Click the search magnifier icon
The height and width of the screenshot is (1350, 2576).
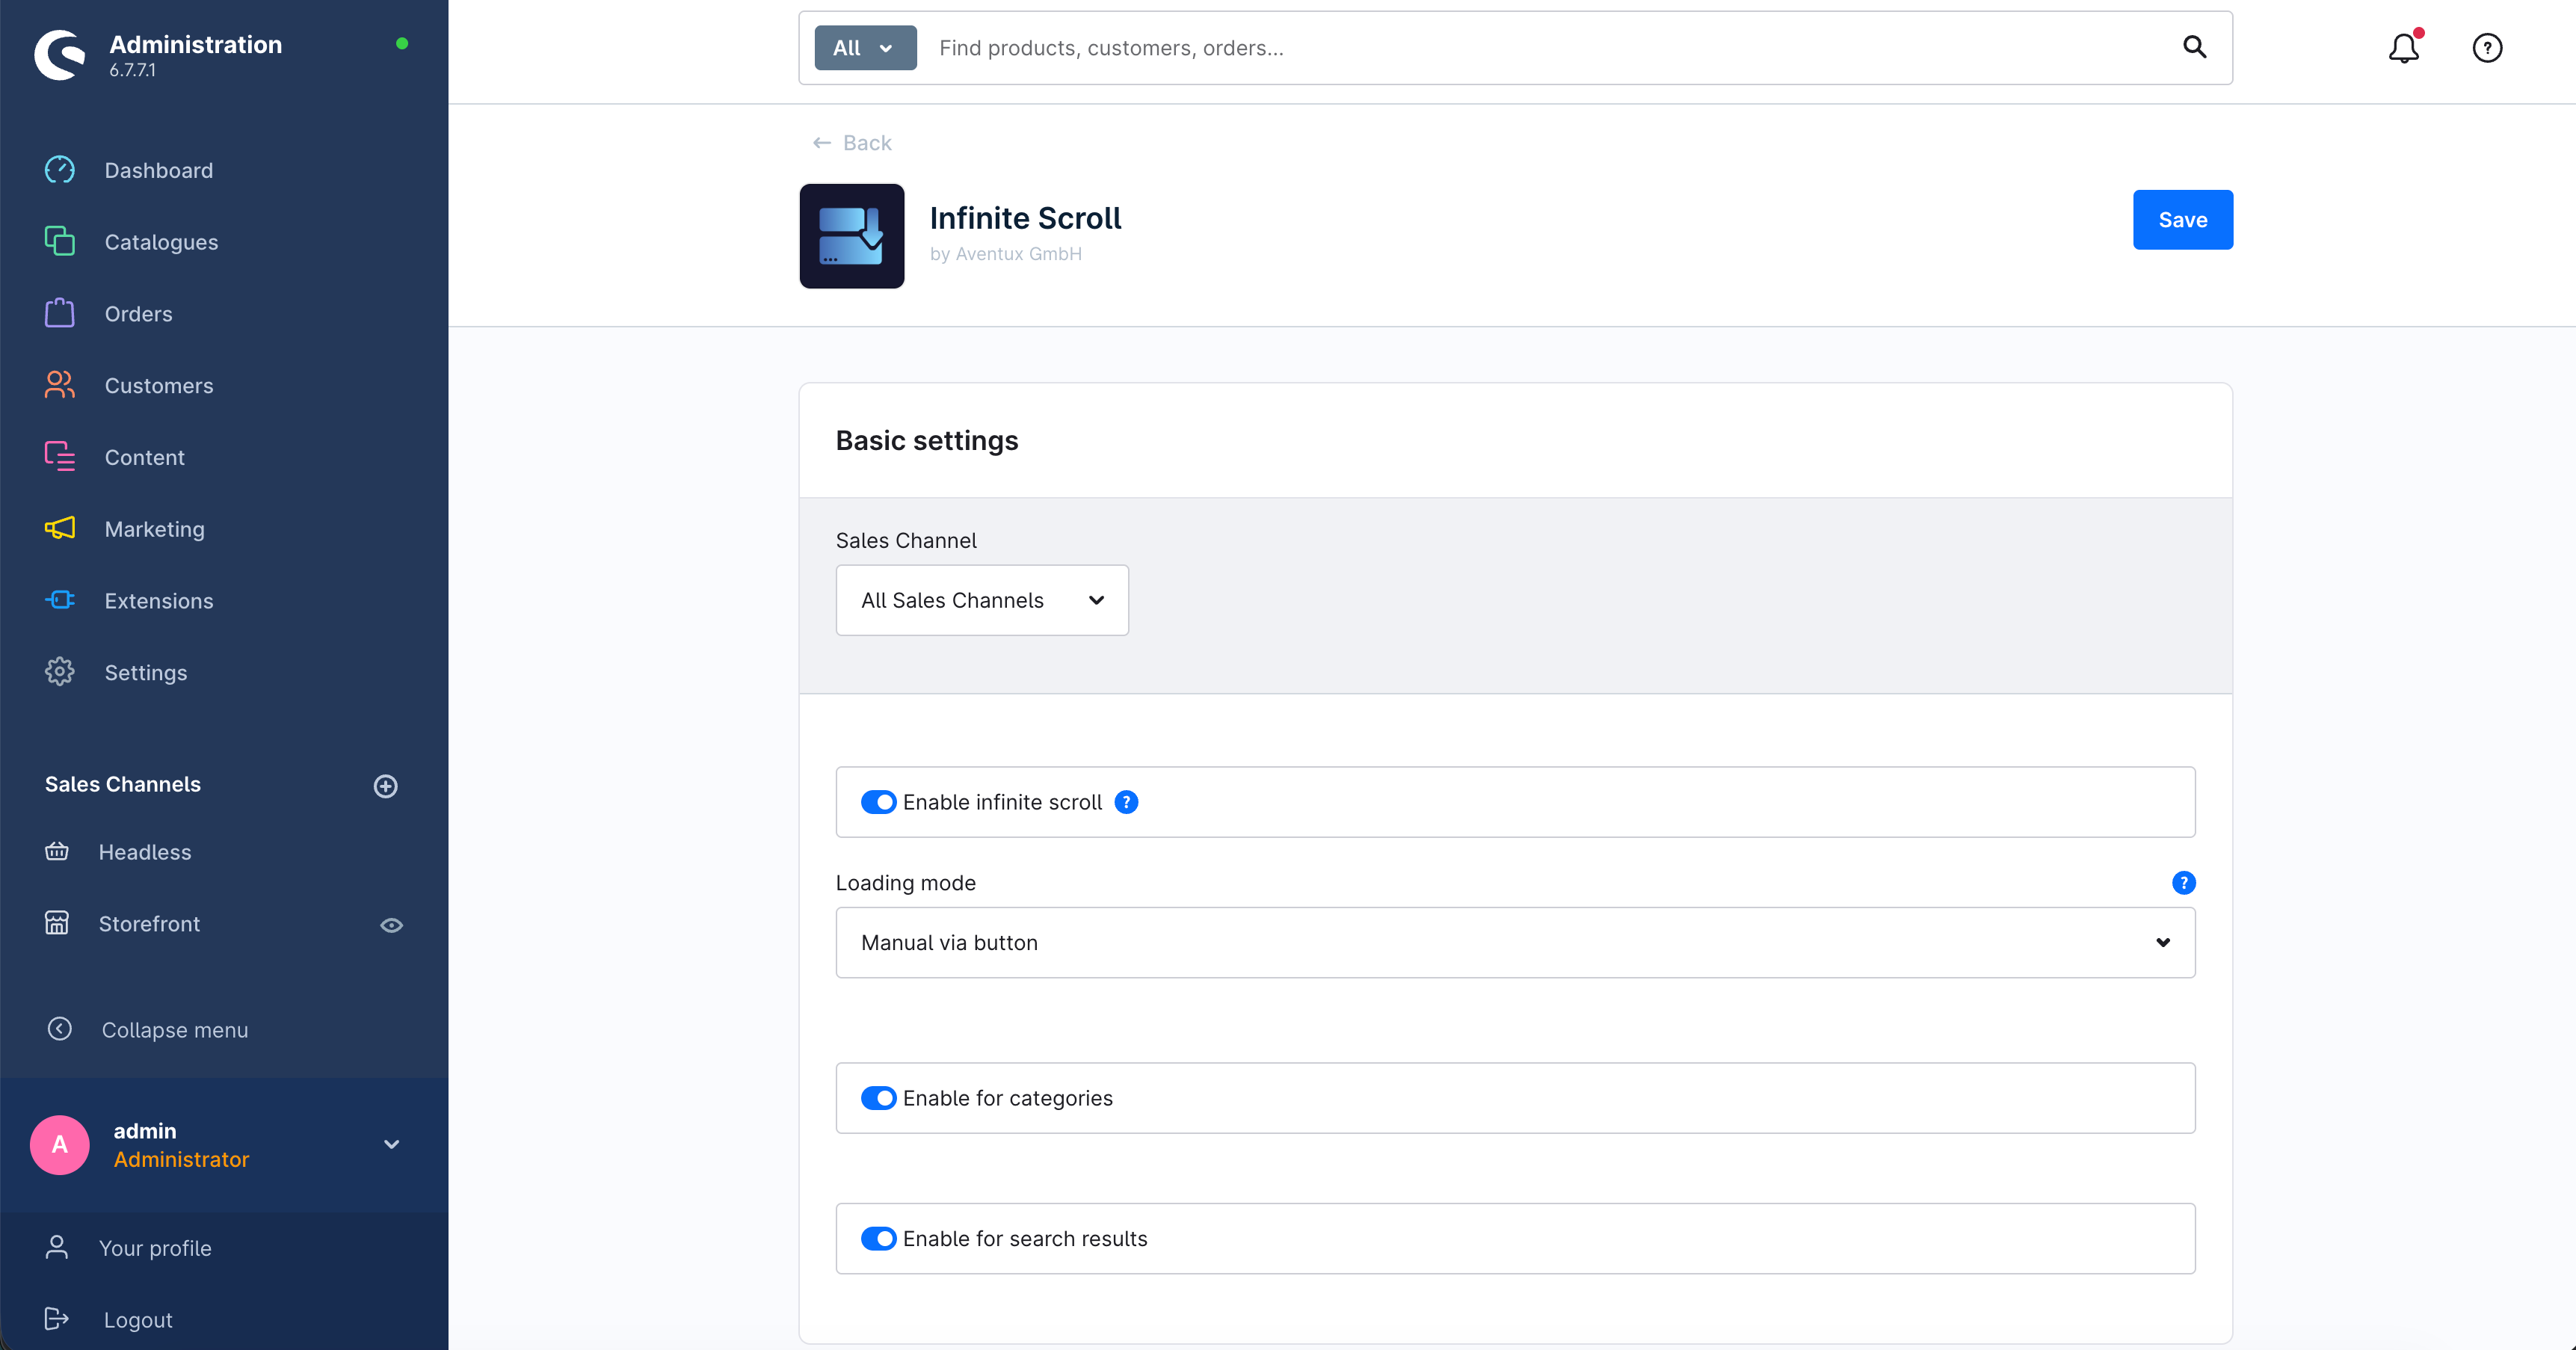2194,47
